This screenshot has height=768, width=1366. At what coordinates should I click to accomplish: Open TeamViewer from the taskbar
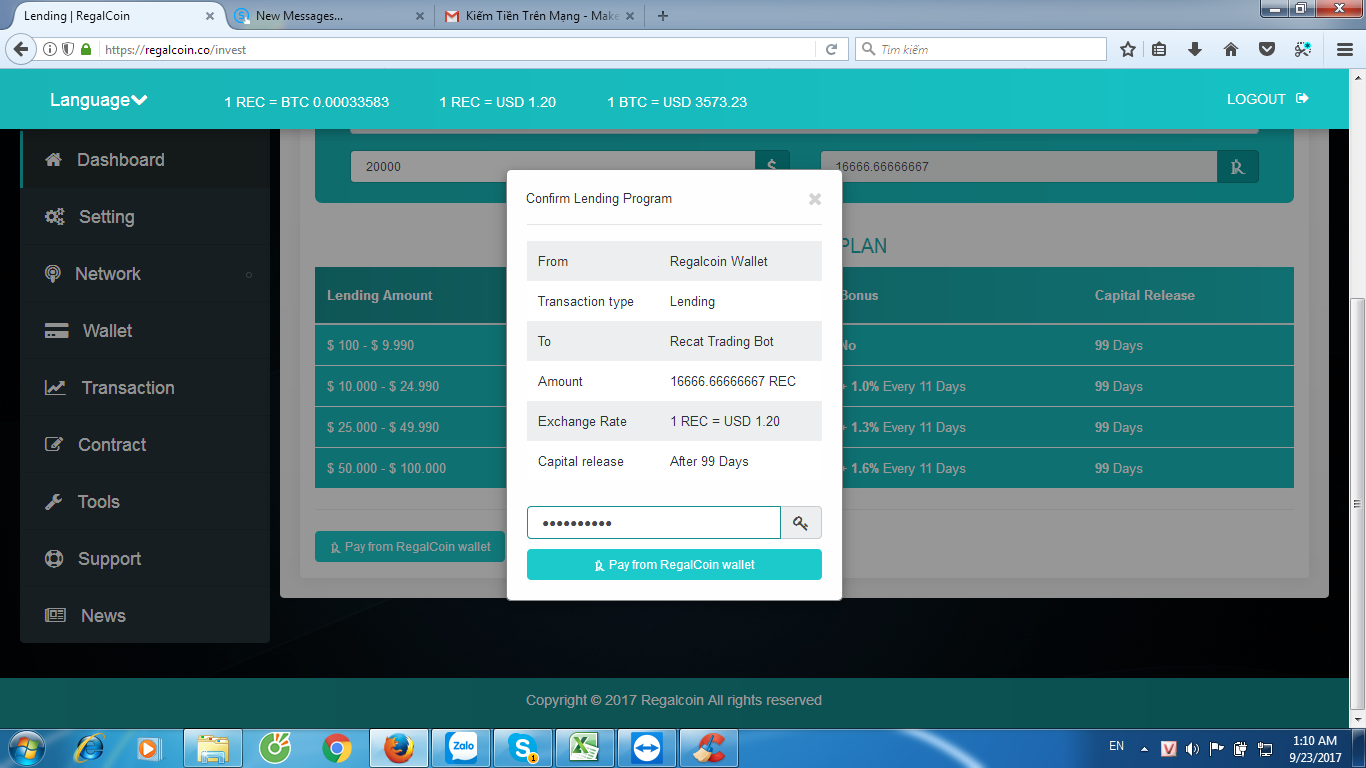coord(646,747)
